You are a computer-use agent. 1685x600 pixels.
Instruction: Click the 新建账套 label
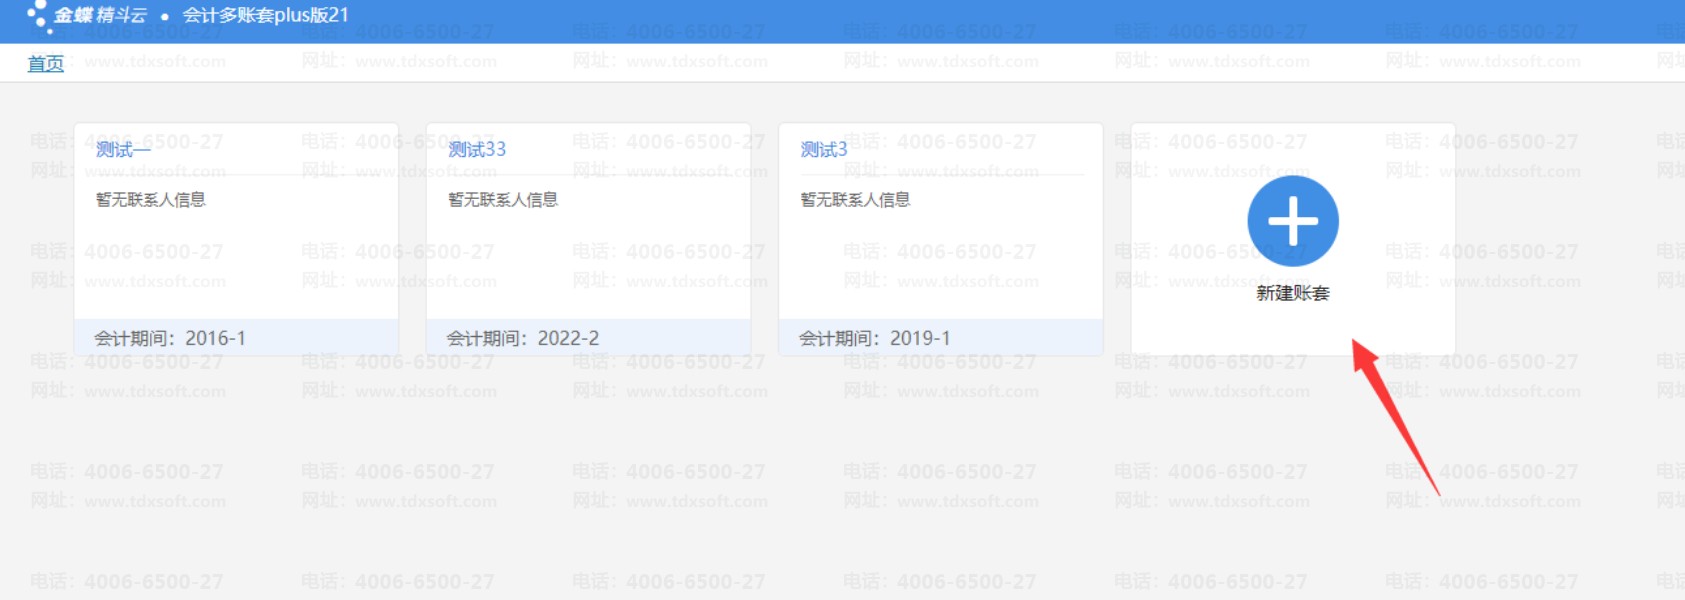pos(1292,293)
